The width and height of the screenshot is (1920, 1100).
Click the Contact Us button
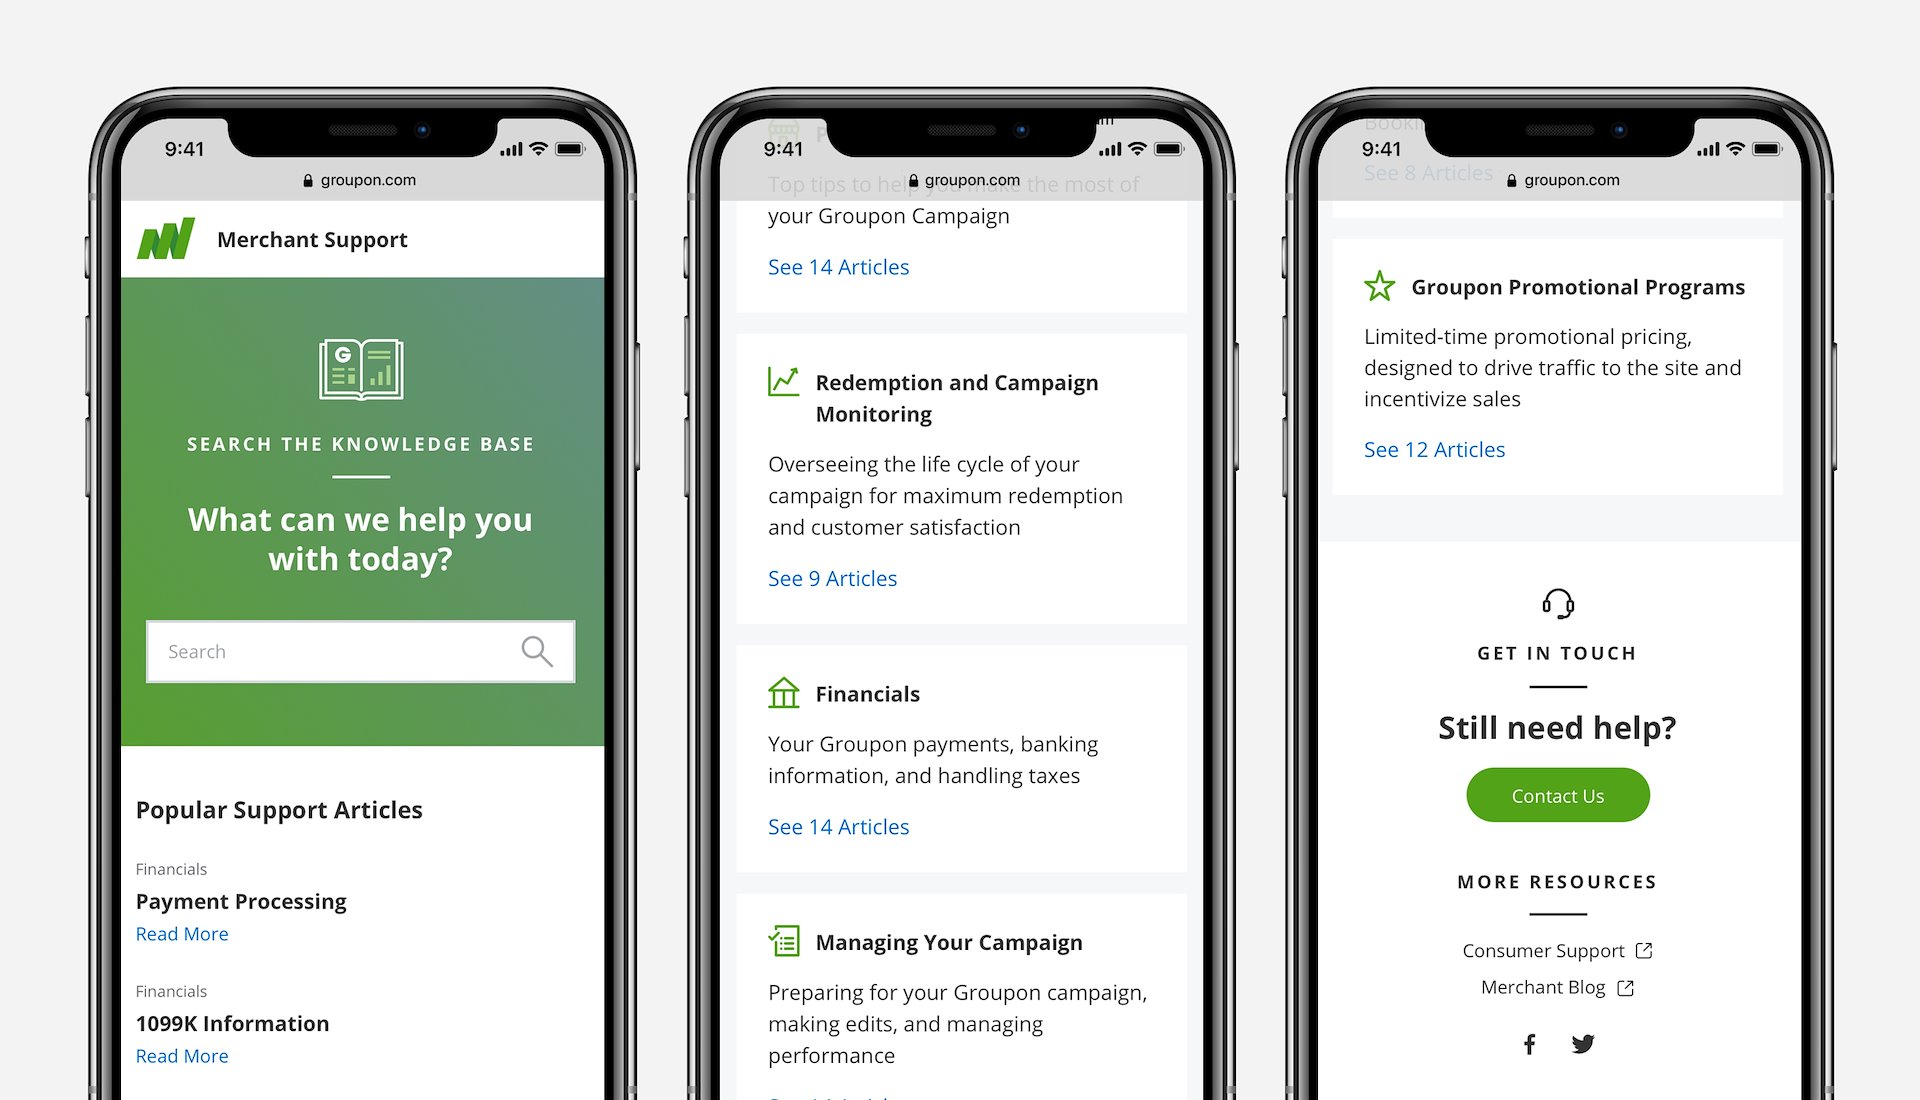pyautogui.click(x=1557, y=793)
